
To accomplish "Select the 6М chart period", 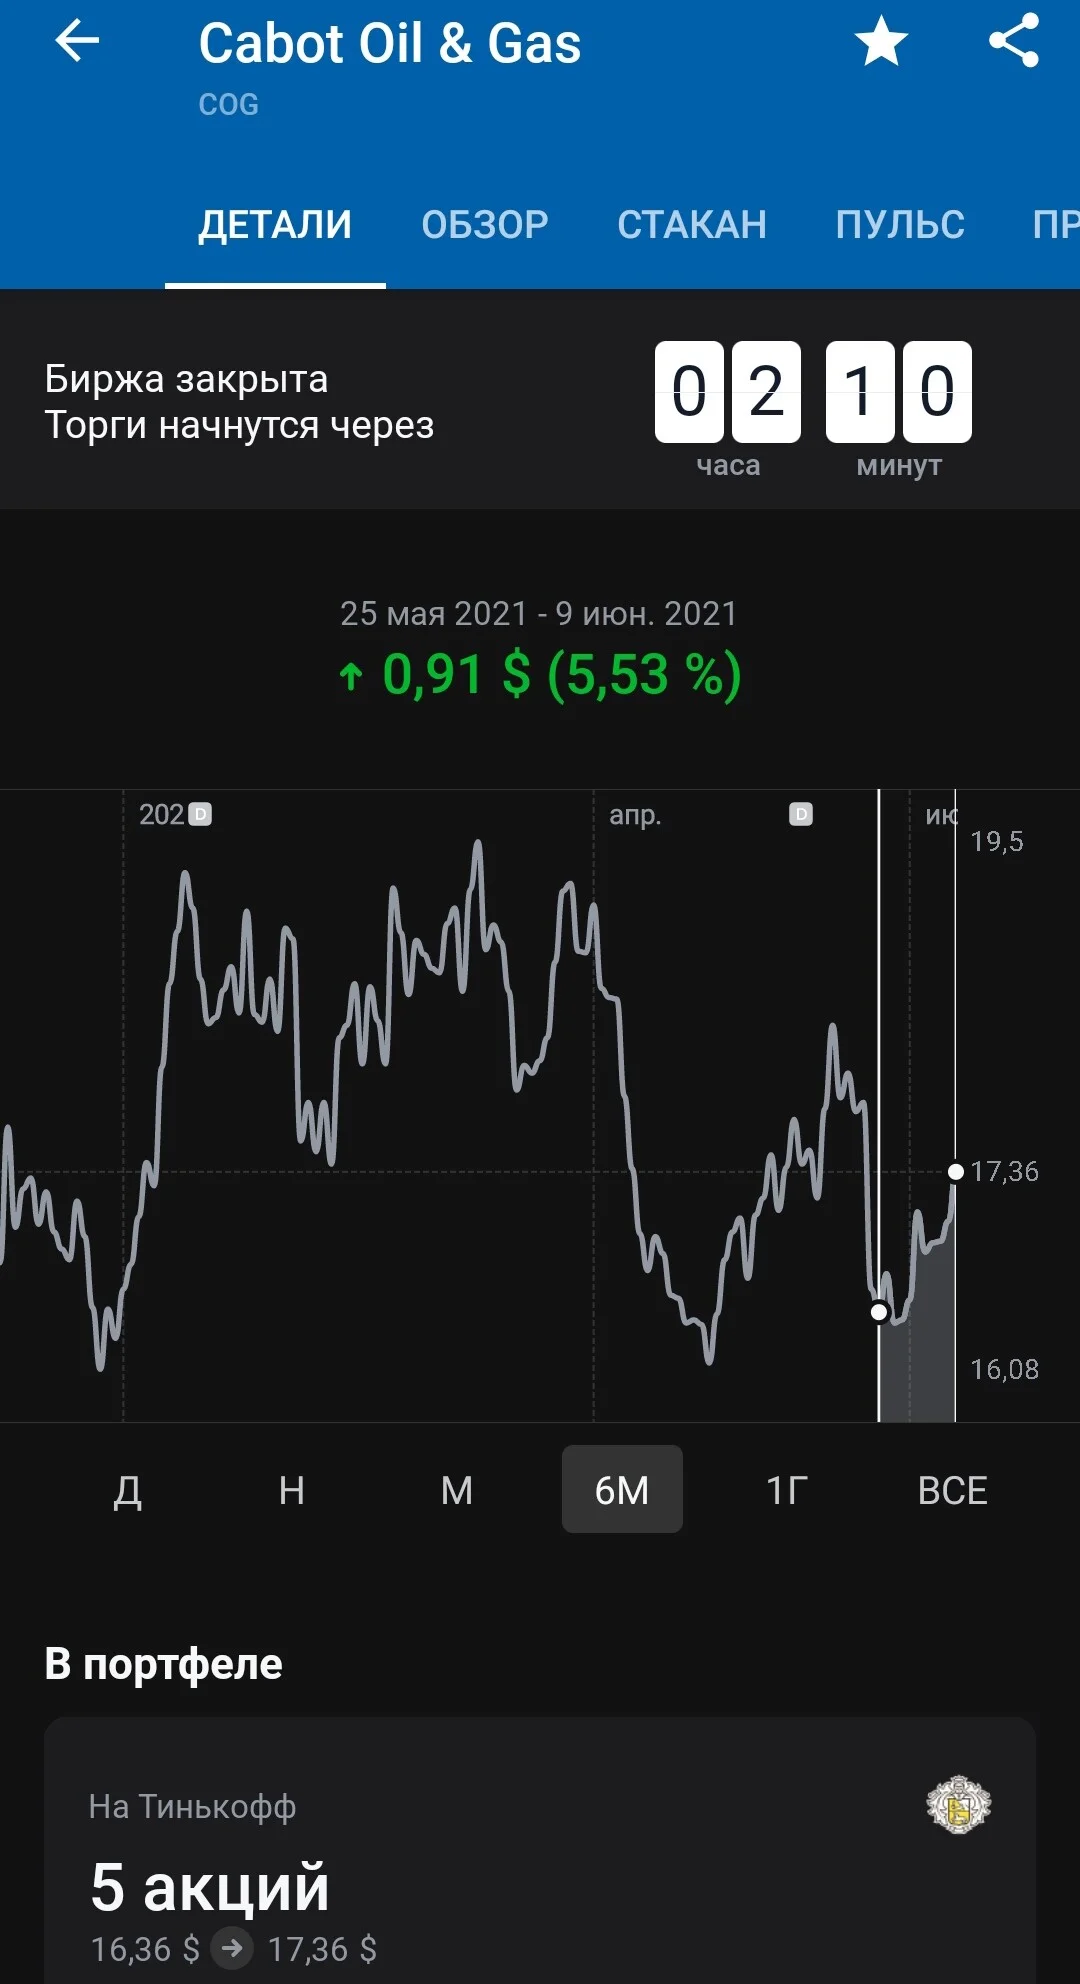I will click(622, 1490).
